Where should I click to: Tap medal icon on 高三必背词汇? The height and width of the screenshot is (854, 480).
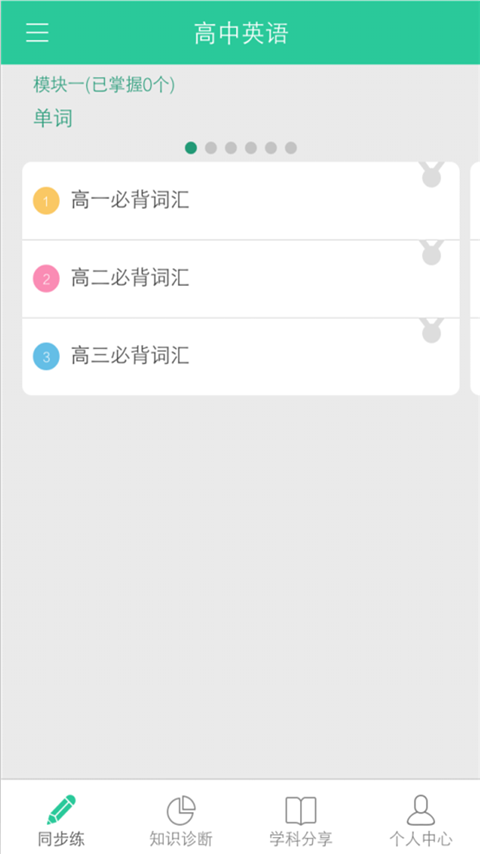click(432, 331)
